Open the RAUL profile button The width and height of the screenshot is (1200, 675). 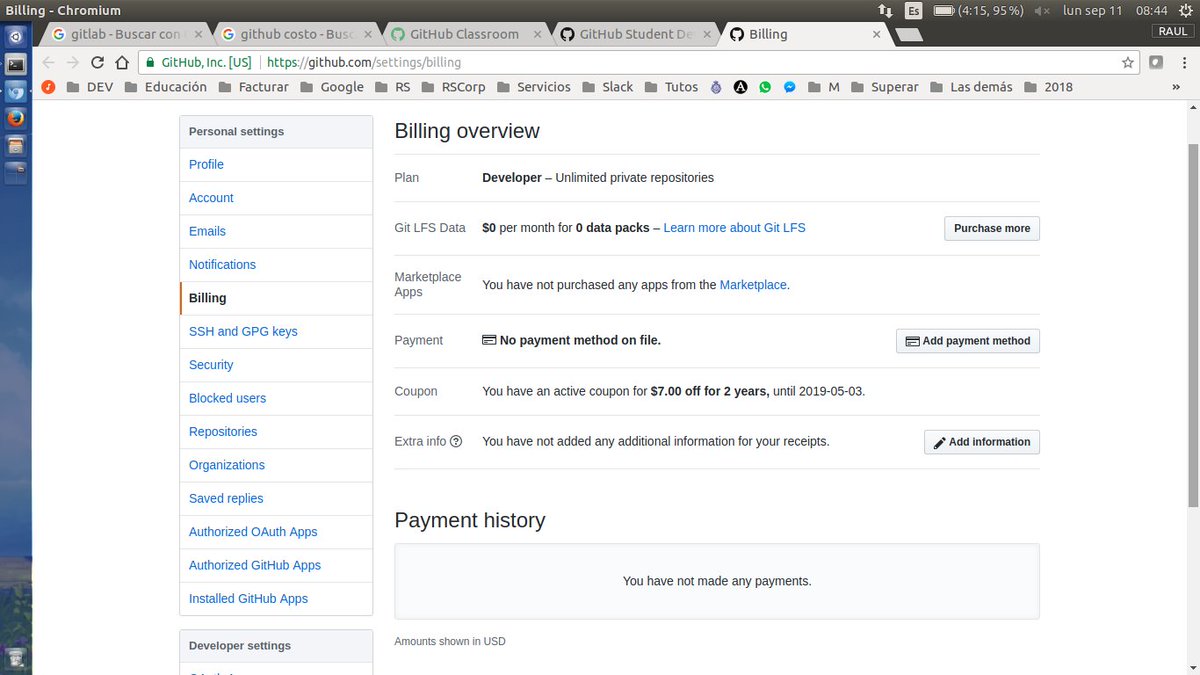[x=1172, y=31]
